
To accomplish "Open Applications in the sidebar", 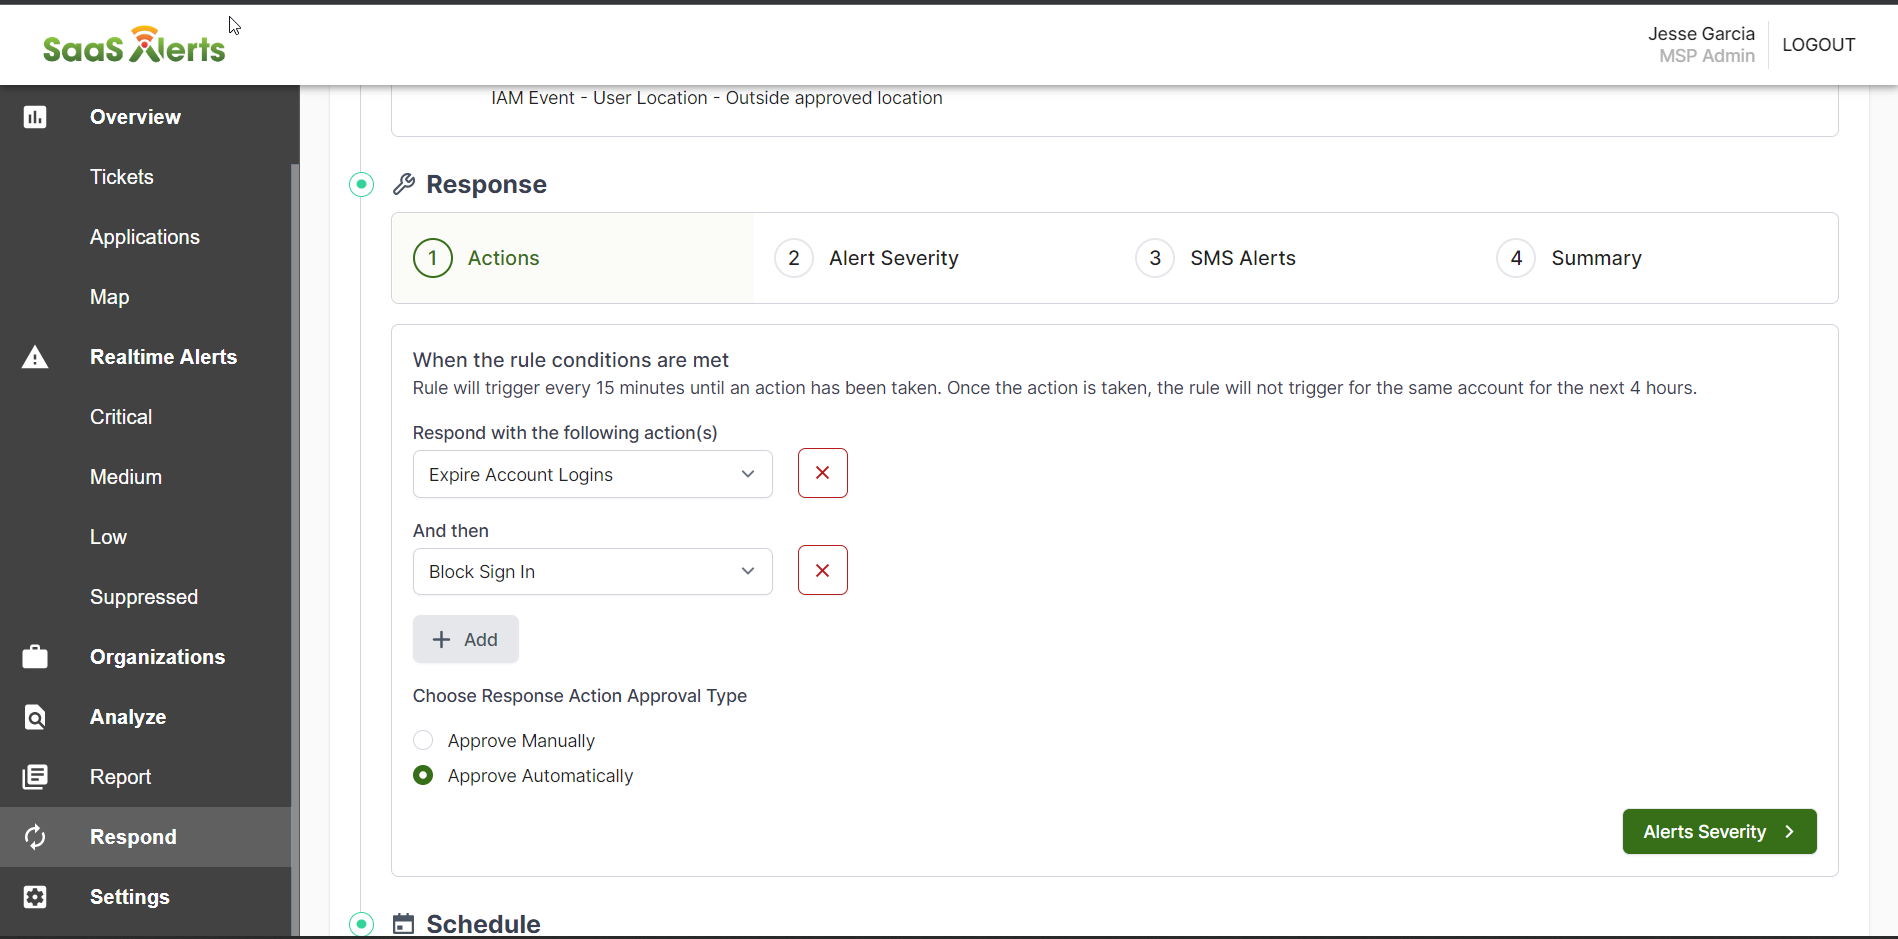I will click(145, 237).
